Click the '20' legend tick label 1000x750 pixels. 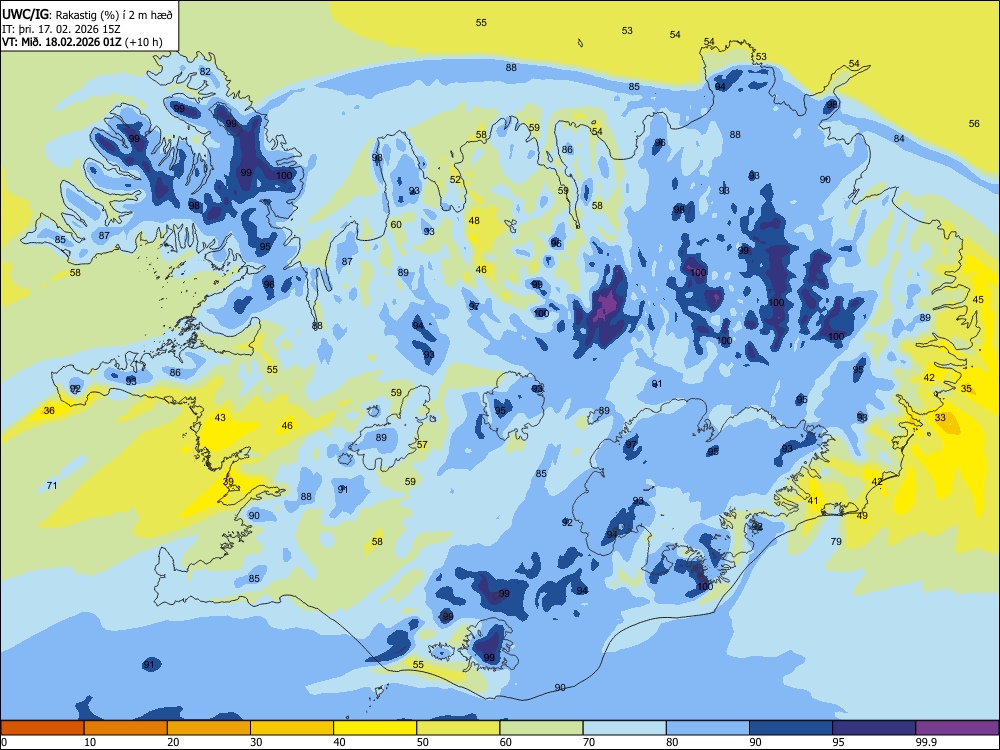point(173,742)
